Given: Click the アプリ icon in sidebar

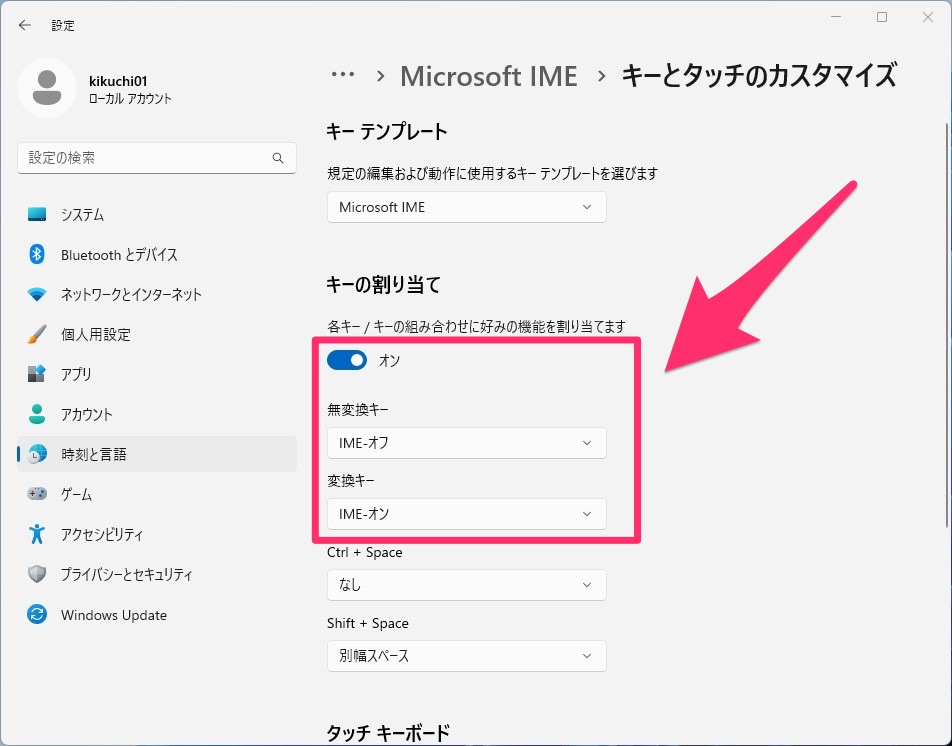Looking at the screenshot, I should 37,374.
